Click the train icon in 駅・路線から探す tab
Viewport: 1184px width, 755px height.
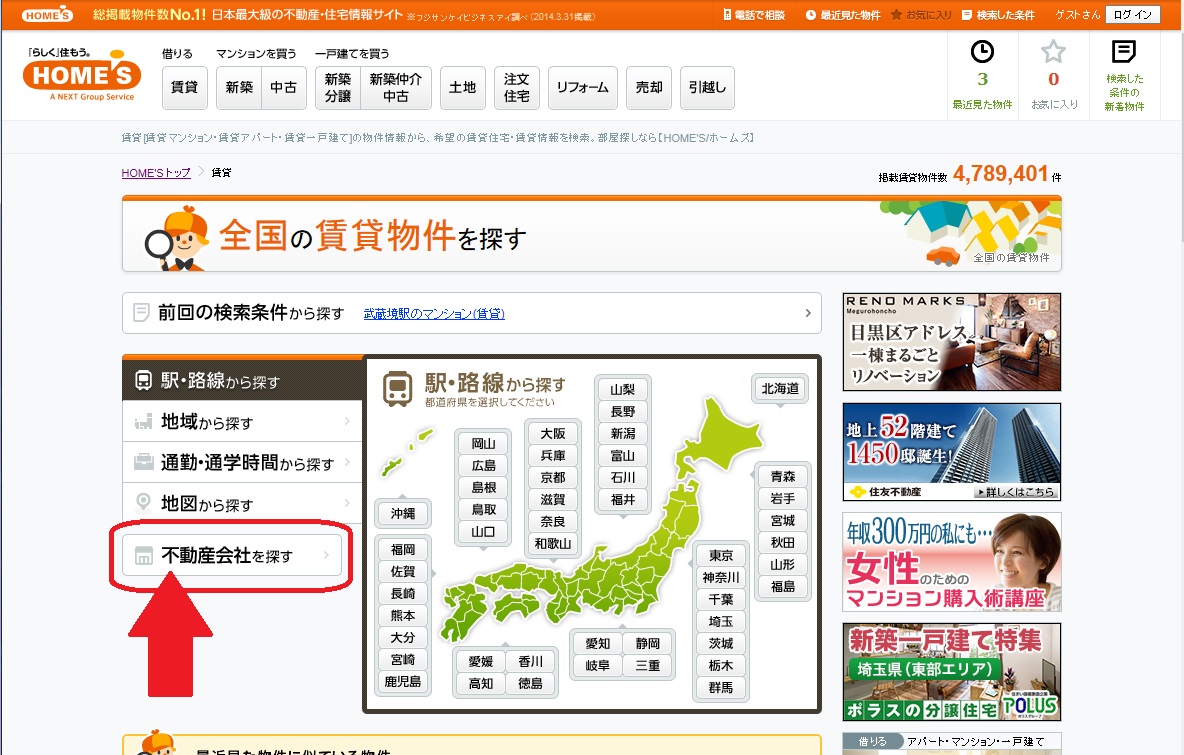[143, 381]
